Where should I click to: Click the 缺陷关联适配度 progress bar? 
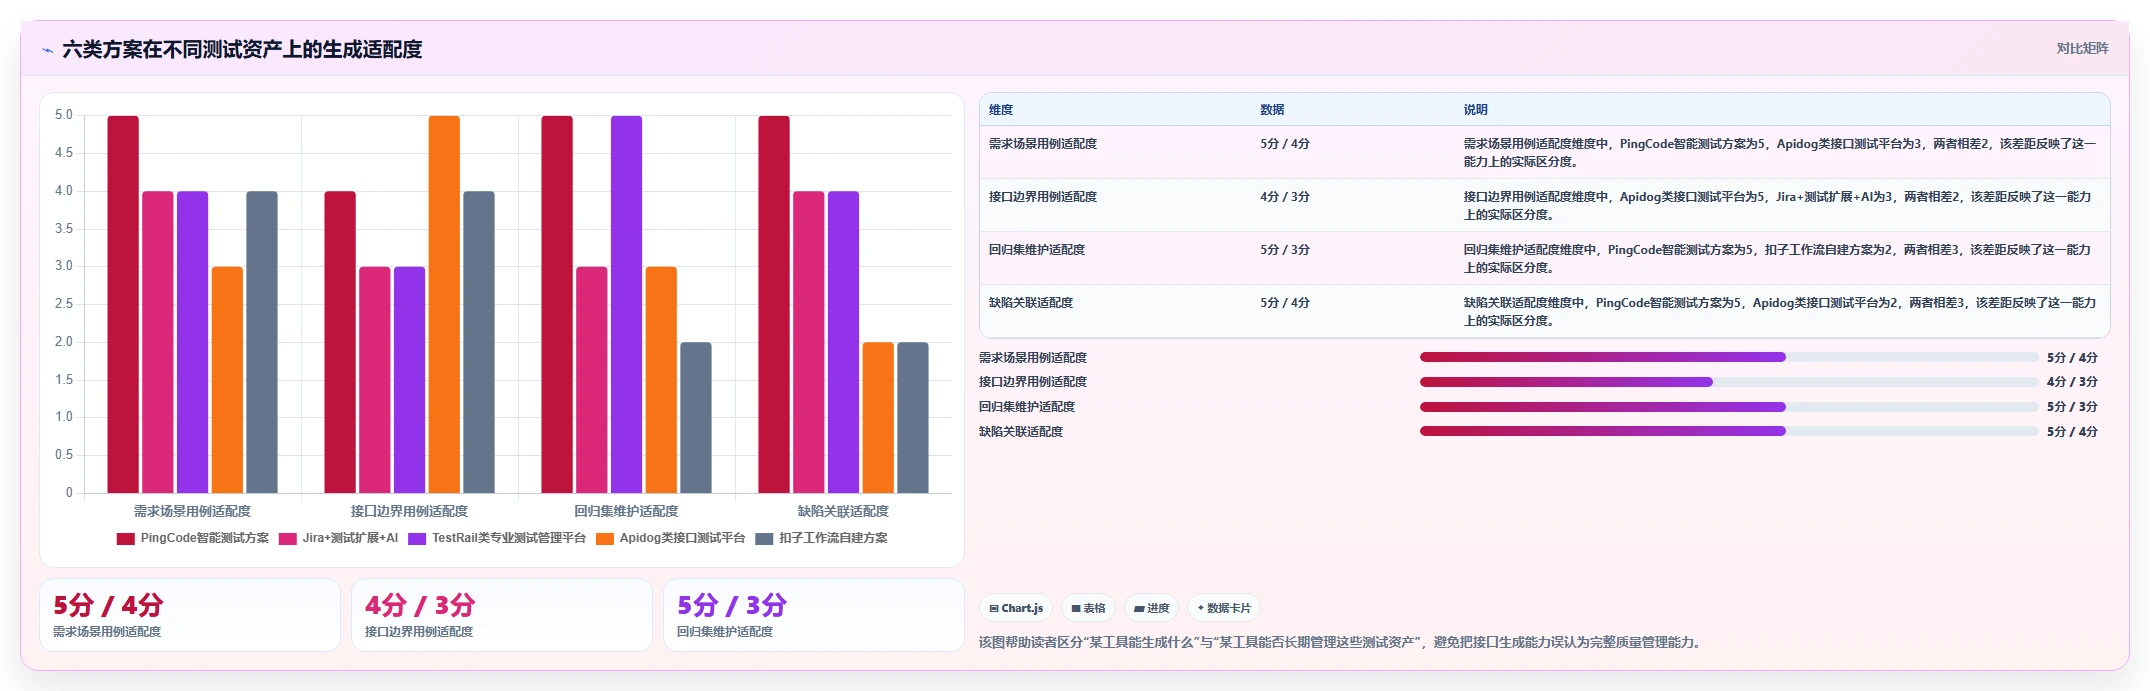click(x=1728, y=431)
